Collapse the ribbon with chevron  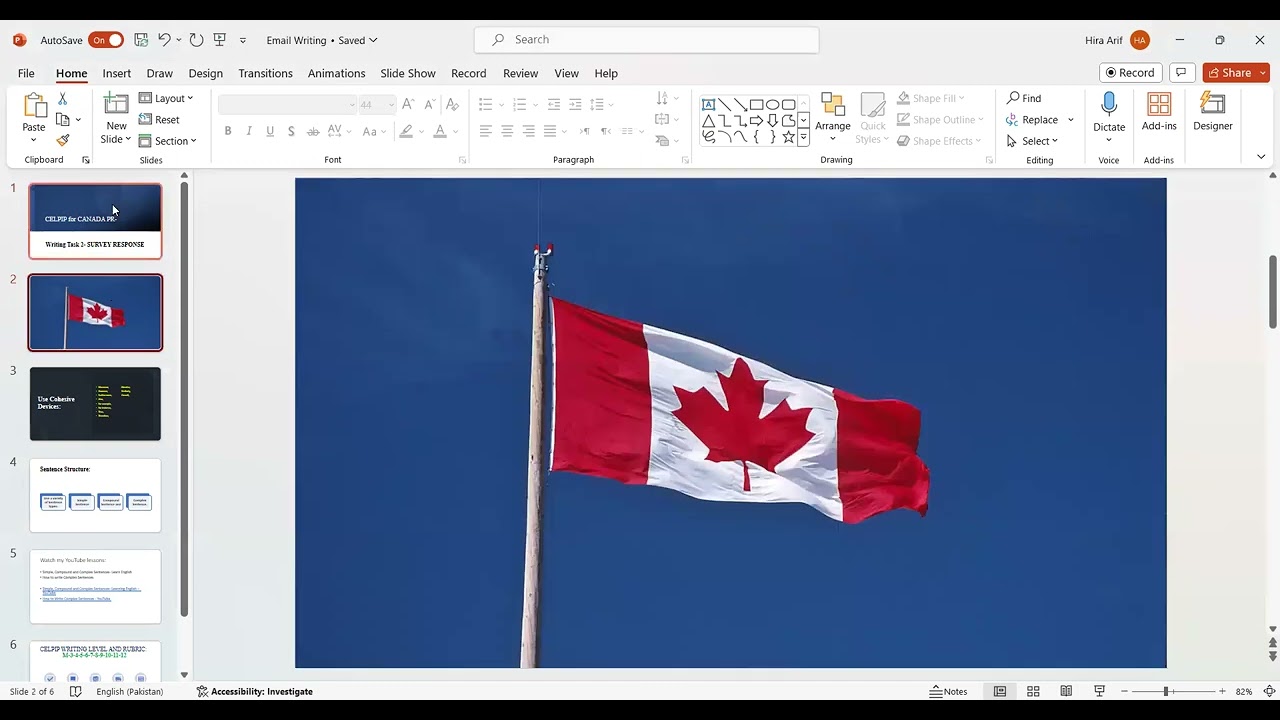click(x=1261, y=157)
